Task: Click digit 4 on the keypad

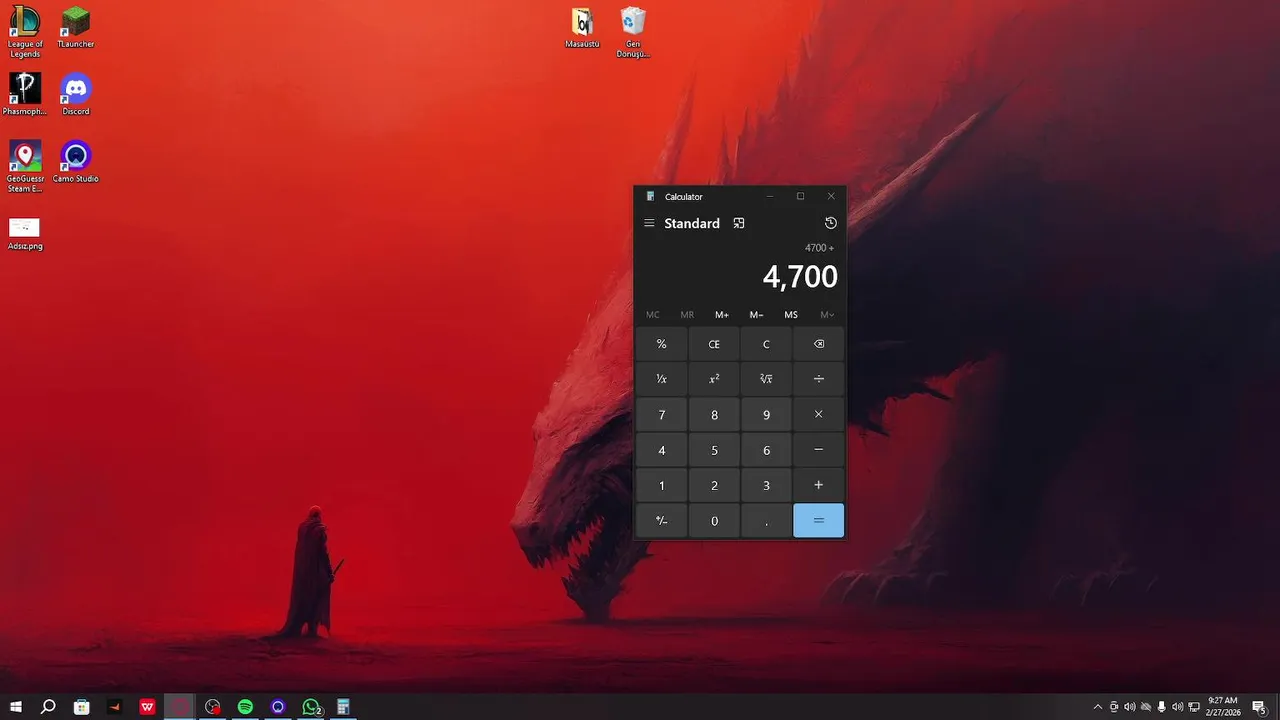Action: [661, 450]
